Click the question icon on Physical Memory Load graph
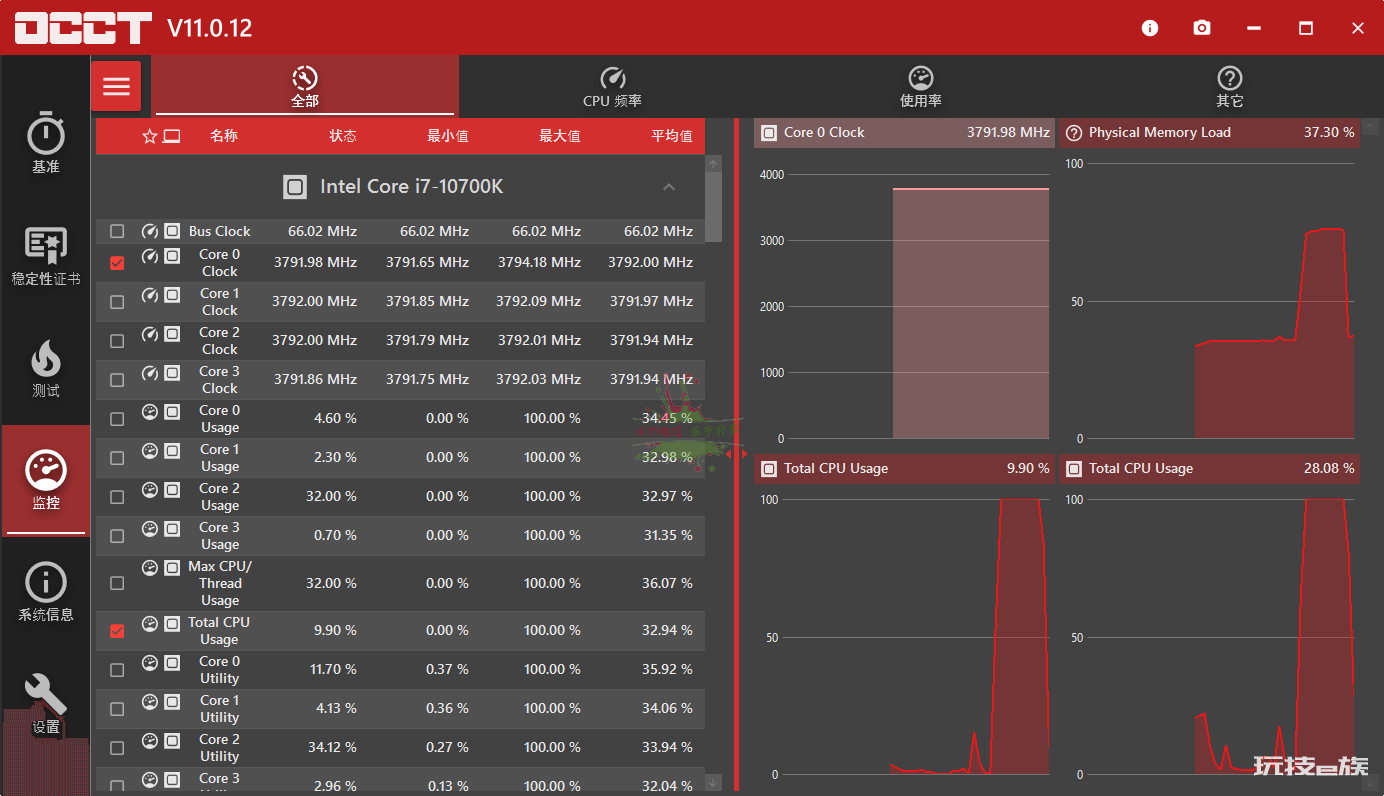 coord(1074,132)
